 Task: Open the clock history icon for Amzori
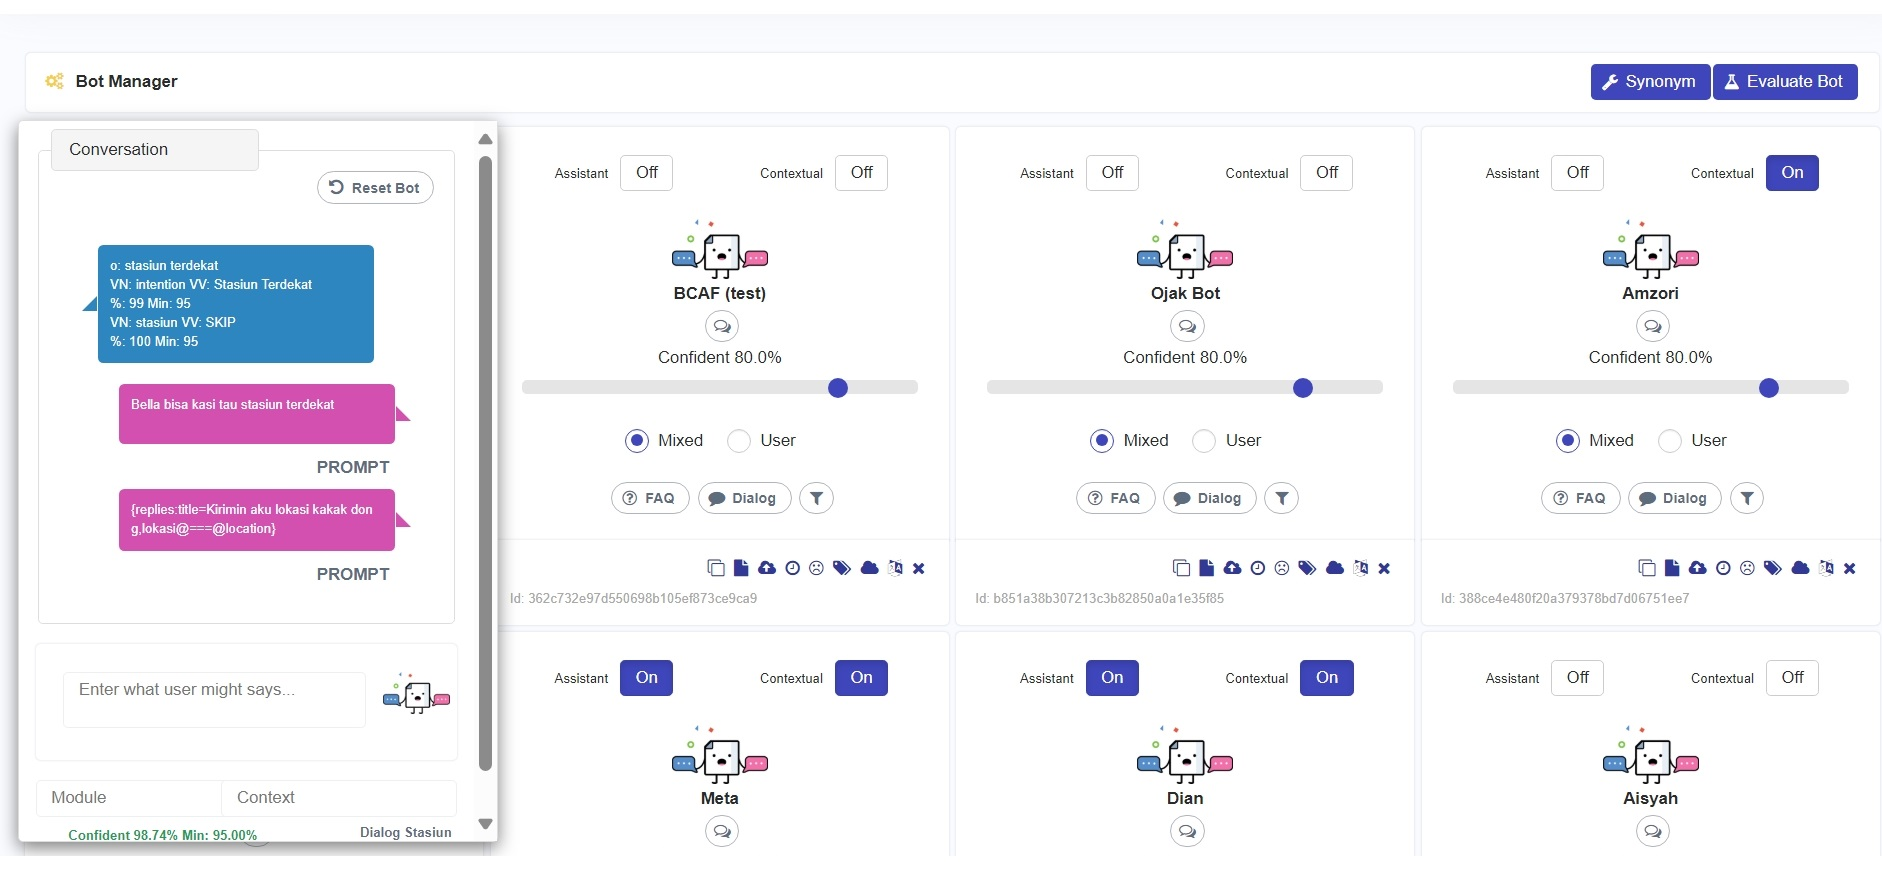pos(1723,568)
